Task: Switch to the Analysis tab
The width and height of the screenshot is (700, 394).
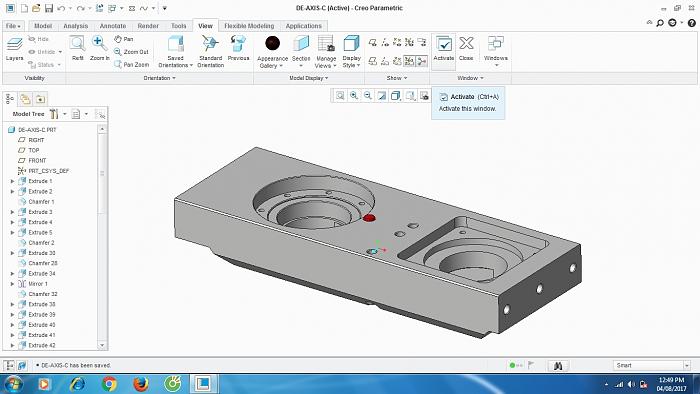Action: click(75, 26)
